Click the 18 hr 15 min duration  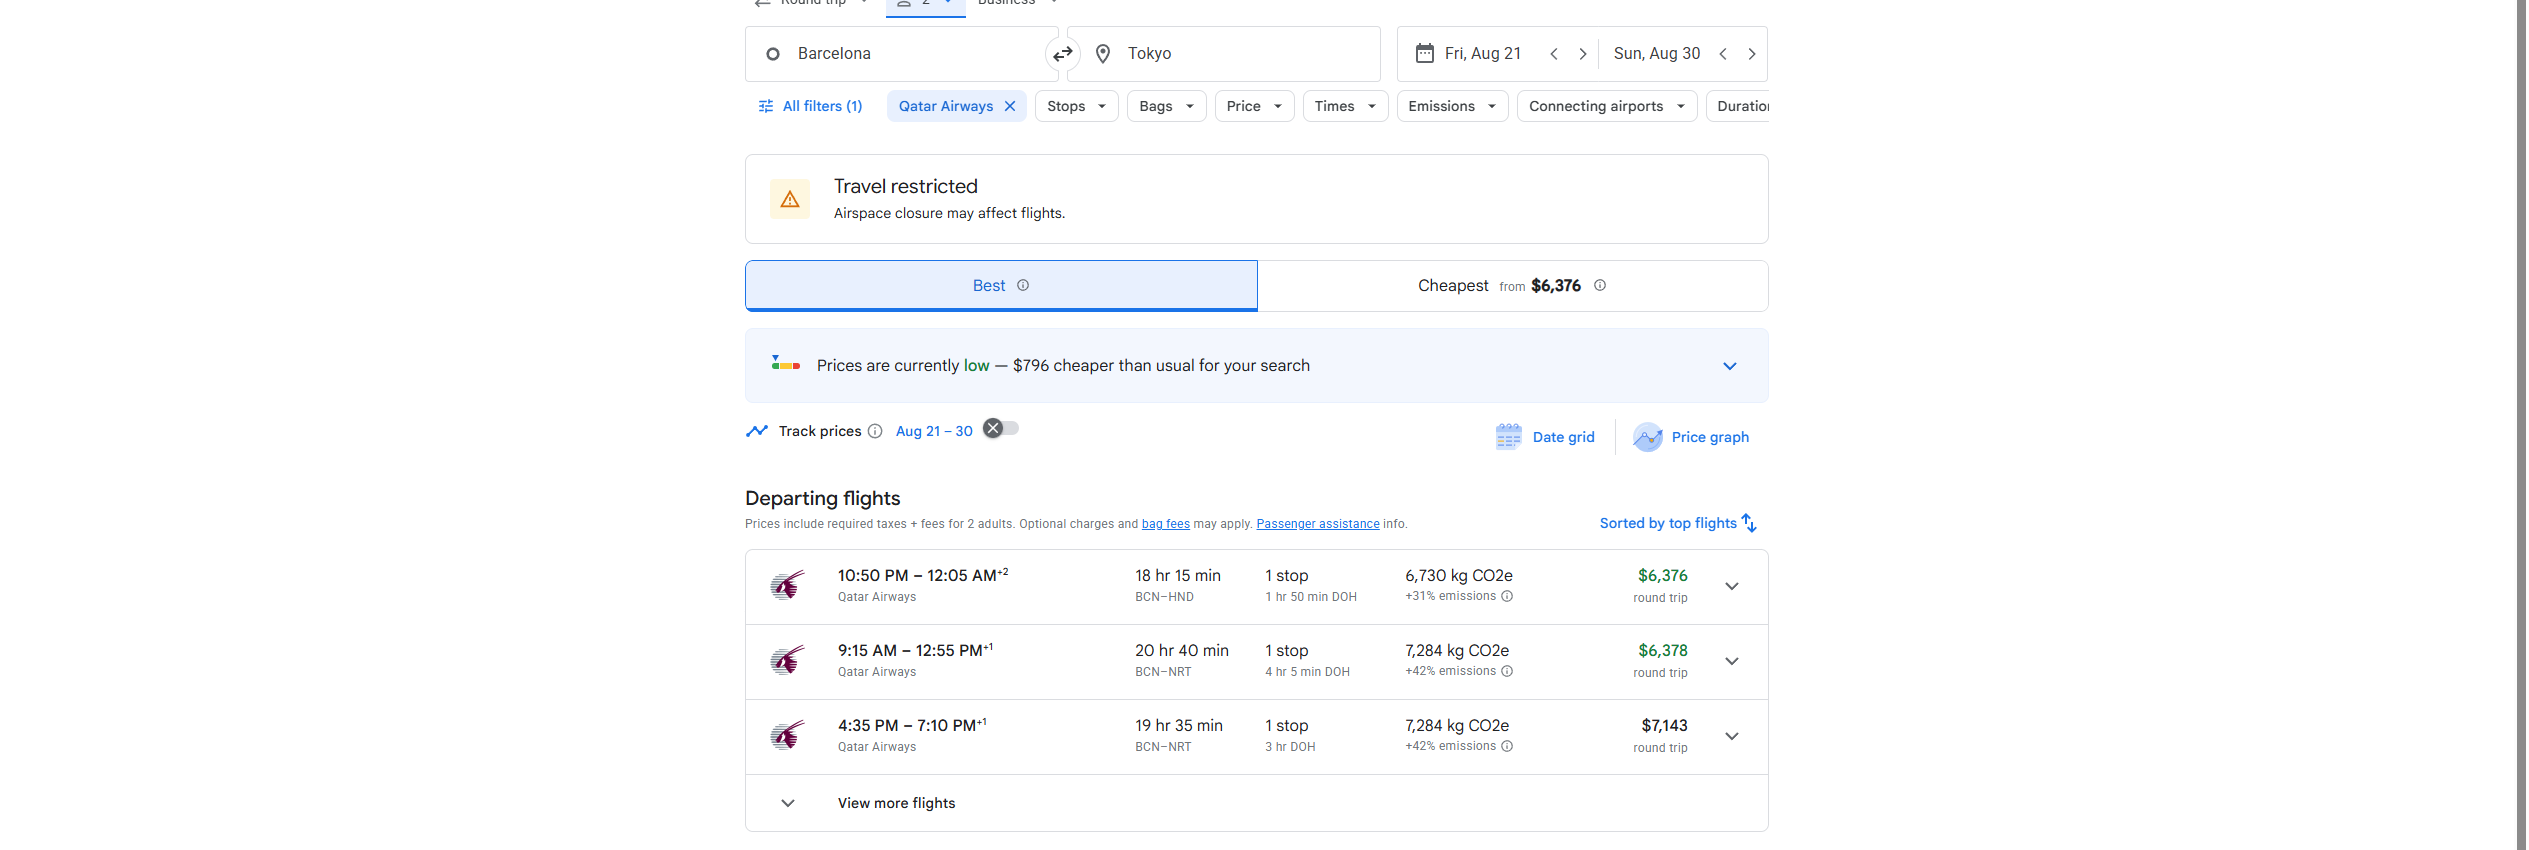[1178, 576]
